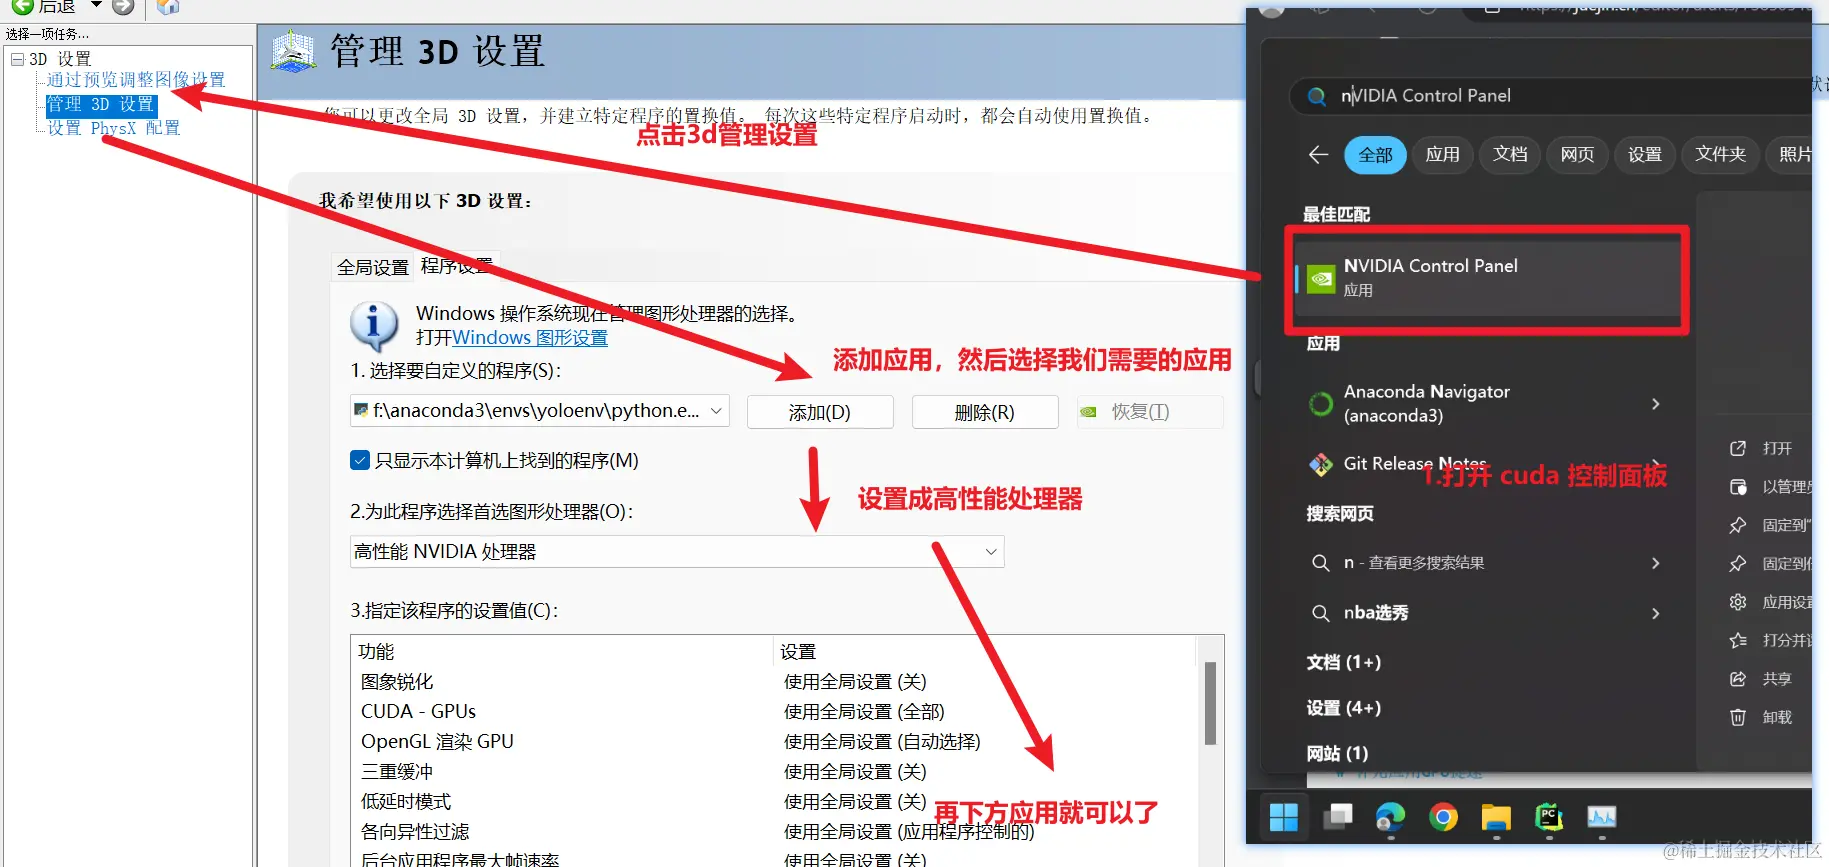Open the program selection dropdown python.e...
The width and height of the screenshot is (1829, 867).
pos(539,411)
